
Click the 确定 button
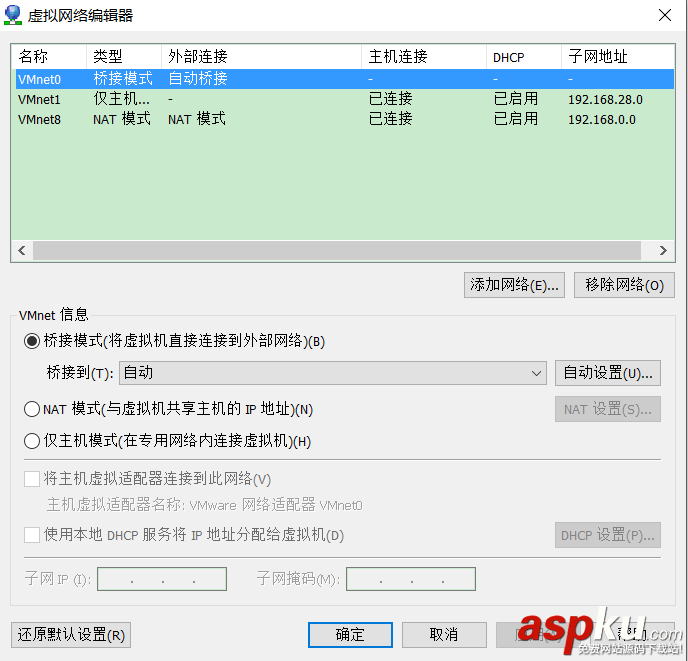350,635
